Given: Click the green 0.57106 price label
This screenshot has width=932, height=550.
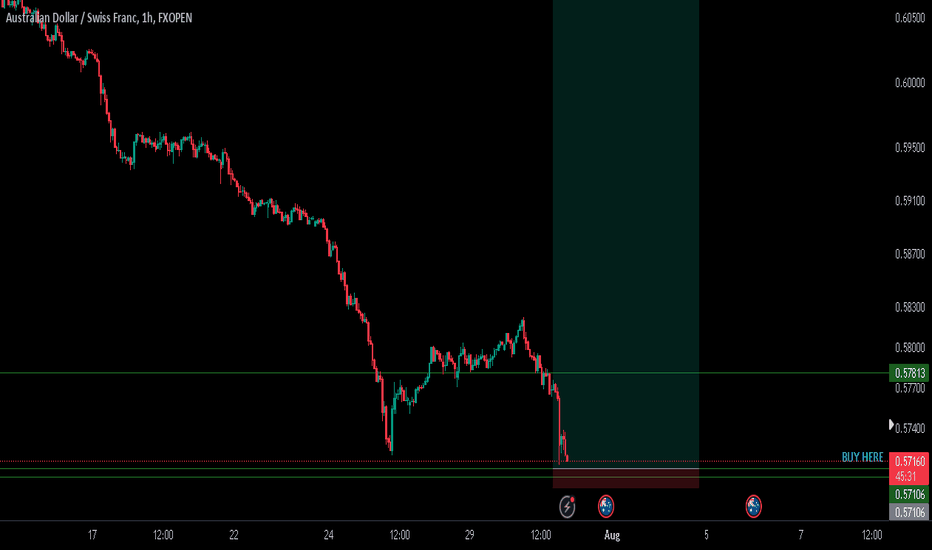Looking at the screenshot, I should [x=910, y=495].
